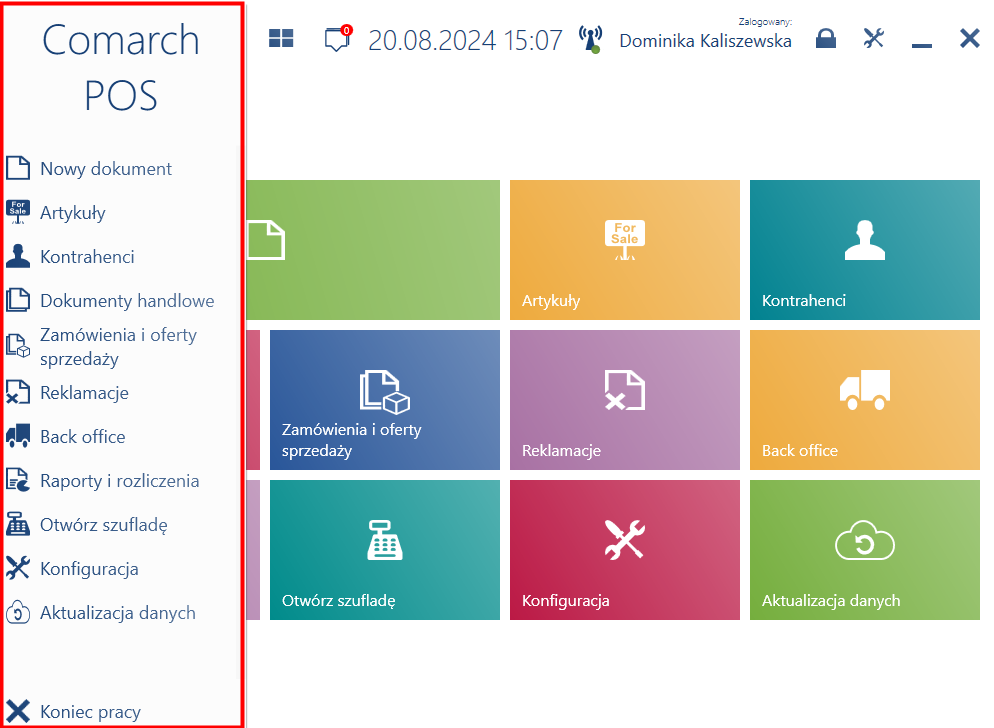Open the orange Artykuły tile
This screenshot has width=994, height=728.
coord(624,250)
